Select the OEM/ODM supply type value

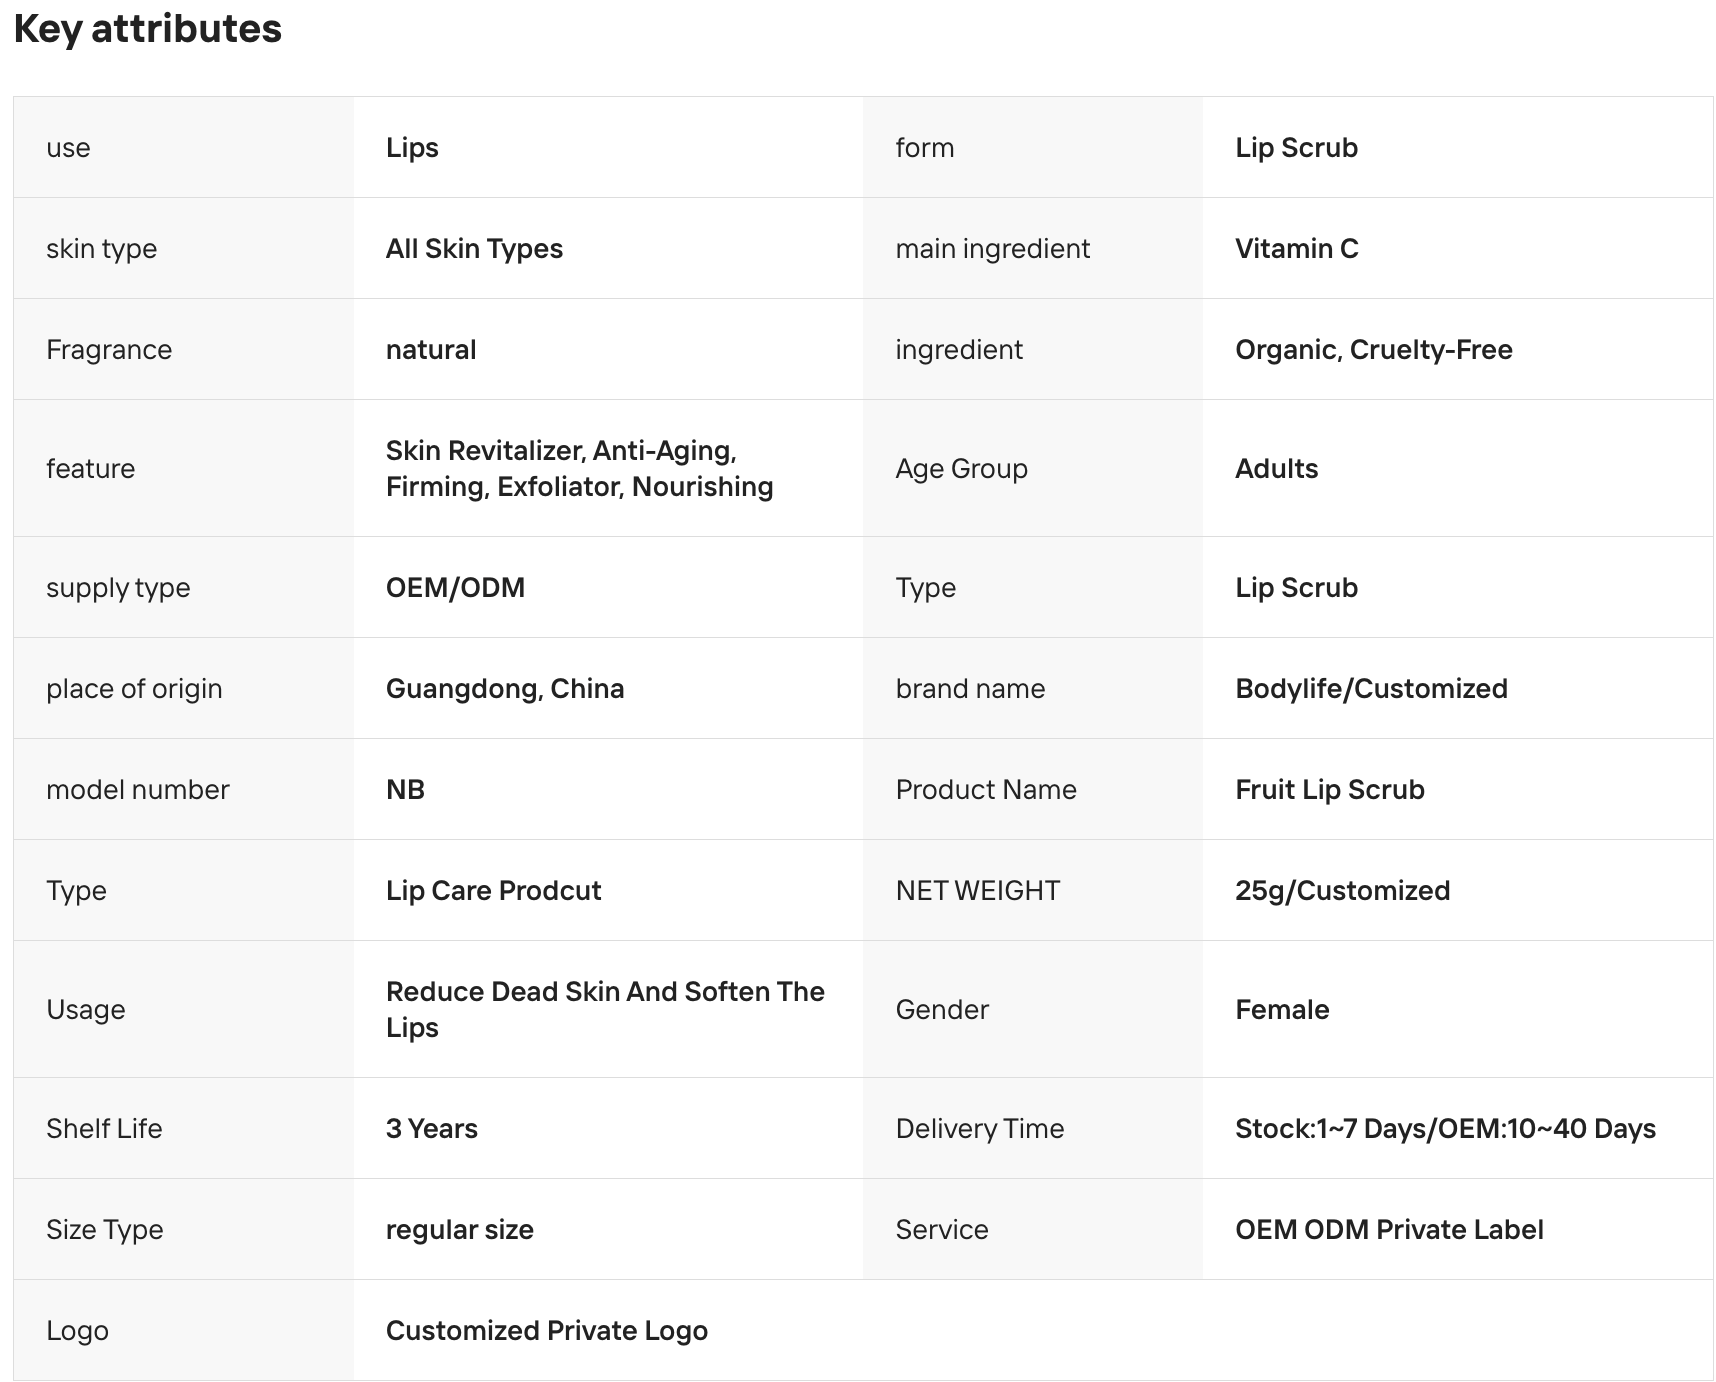pyautogui.click(x=455, y=588)
